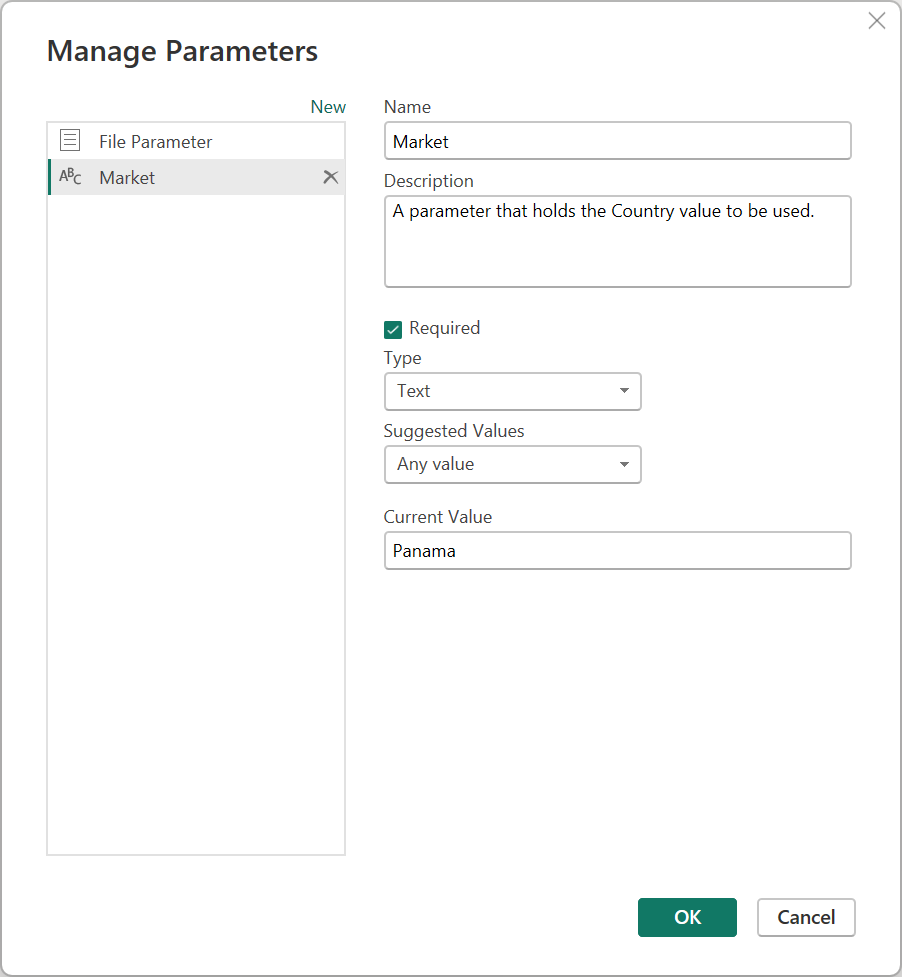Delete the Market parameter using the X icon
902x977 pixels.
331,176
